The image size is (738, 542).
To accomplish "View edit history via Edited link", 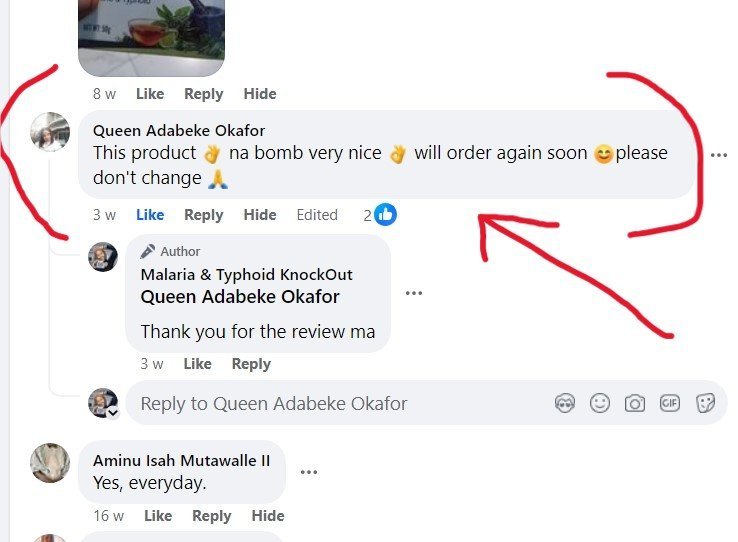I will coord(317,215).
